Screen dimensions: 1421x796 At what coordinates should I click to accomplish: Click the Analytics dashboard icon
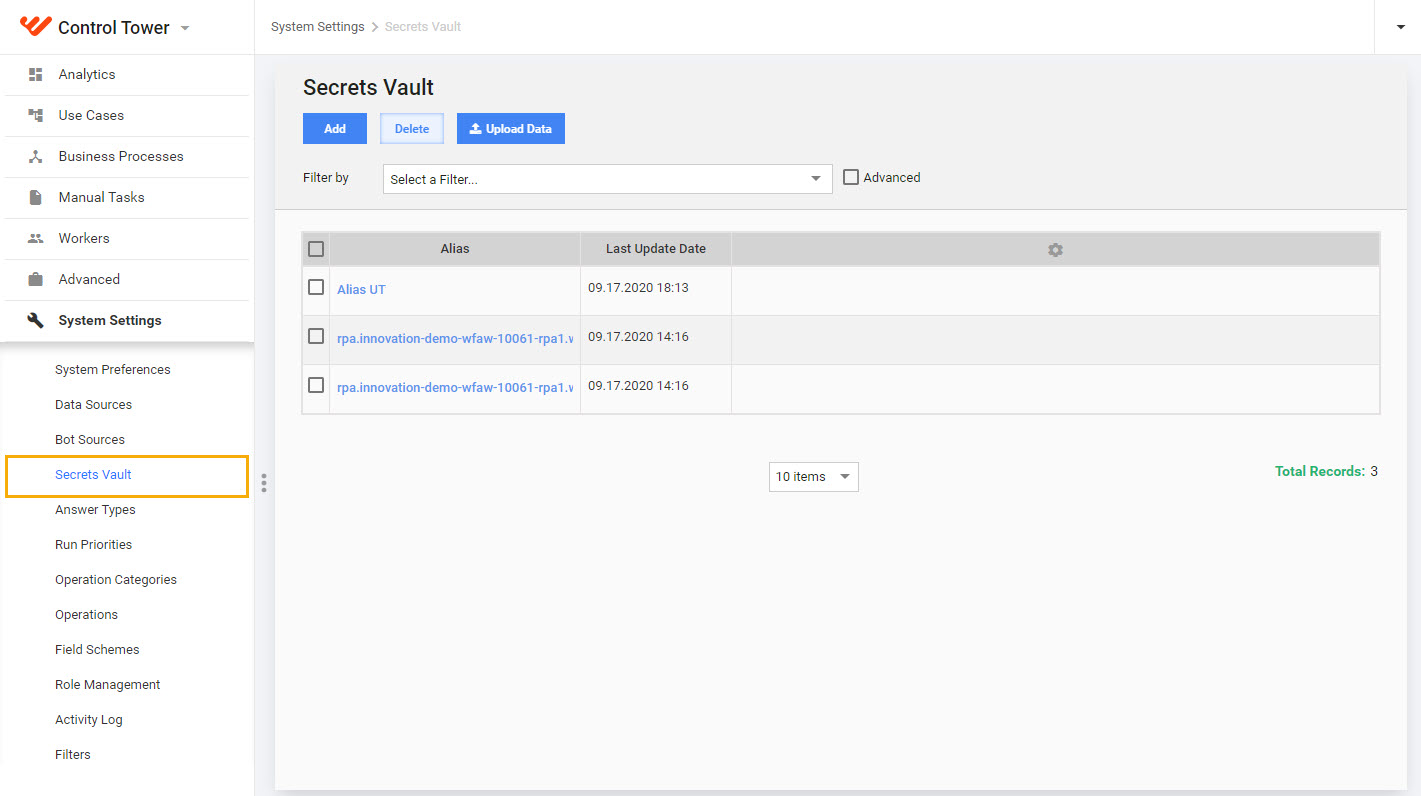36,74
